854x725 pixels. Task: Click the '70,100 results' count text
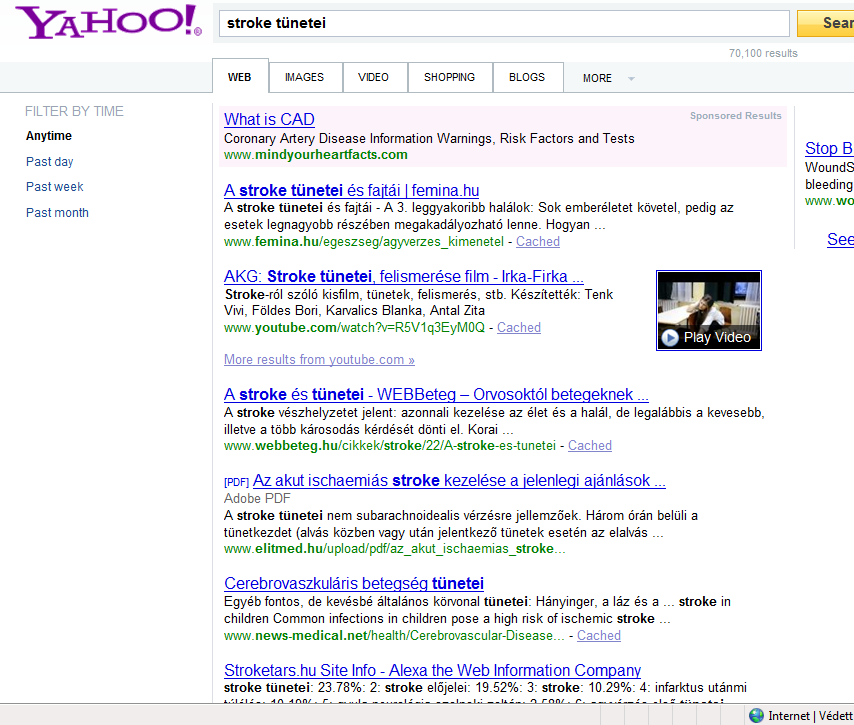[763, 53]
